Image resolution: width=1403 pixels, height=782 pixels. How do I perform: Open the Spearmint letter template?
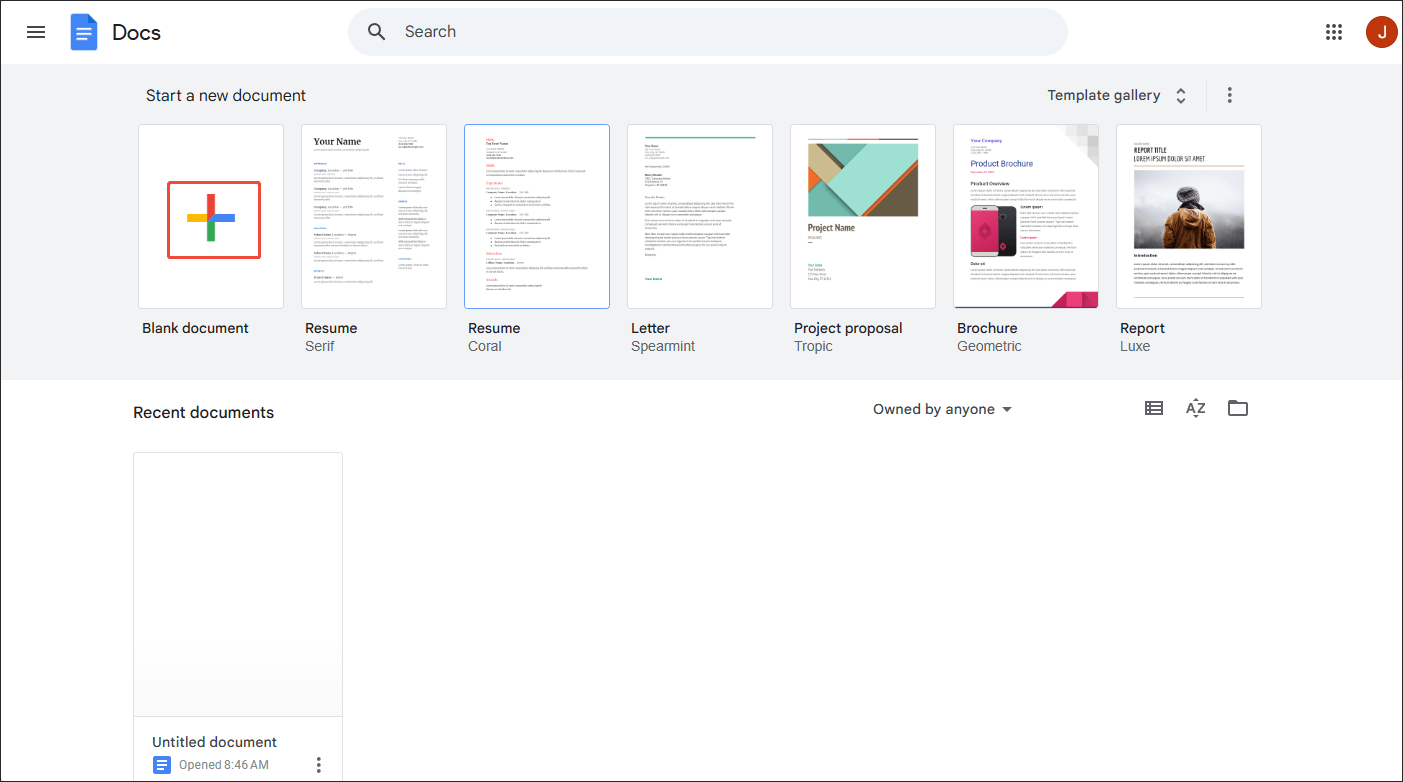pyautogui.click(x=699, y=216)
